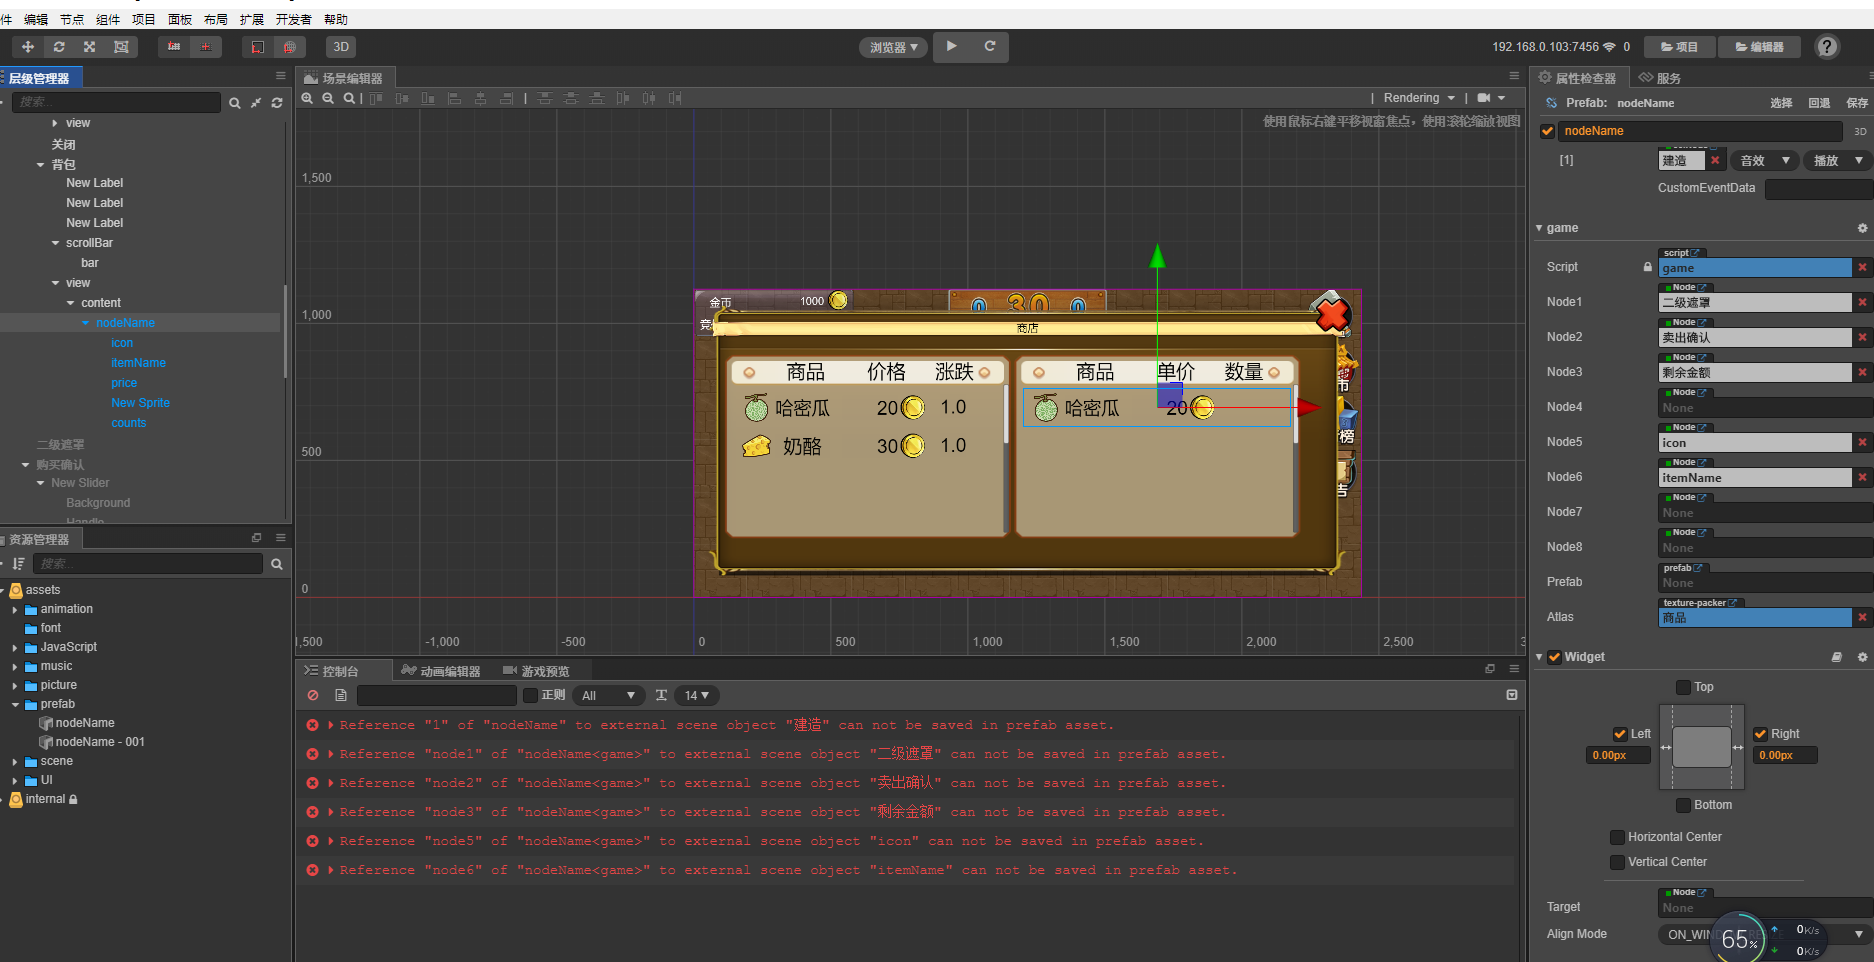Viewport: 1874px width, 962px height.
Task: Open the 浏览器 preview platform dropdown
Action: 893,47
